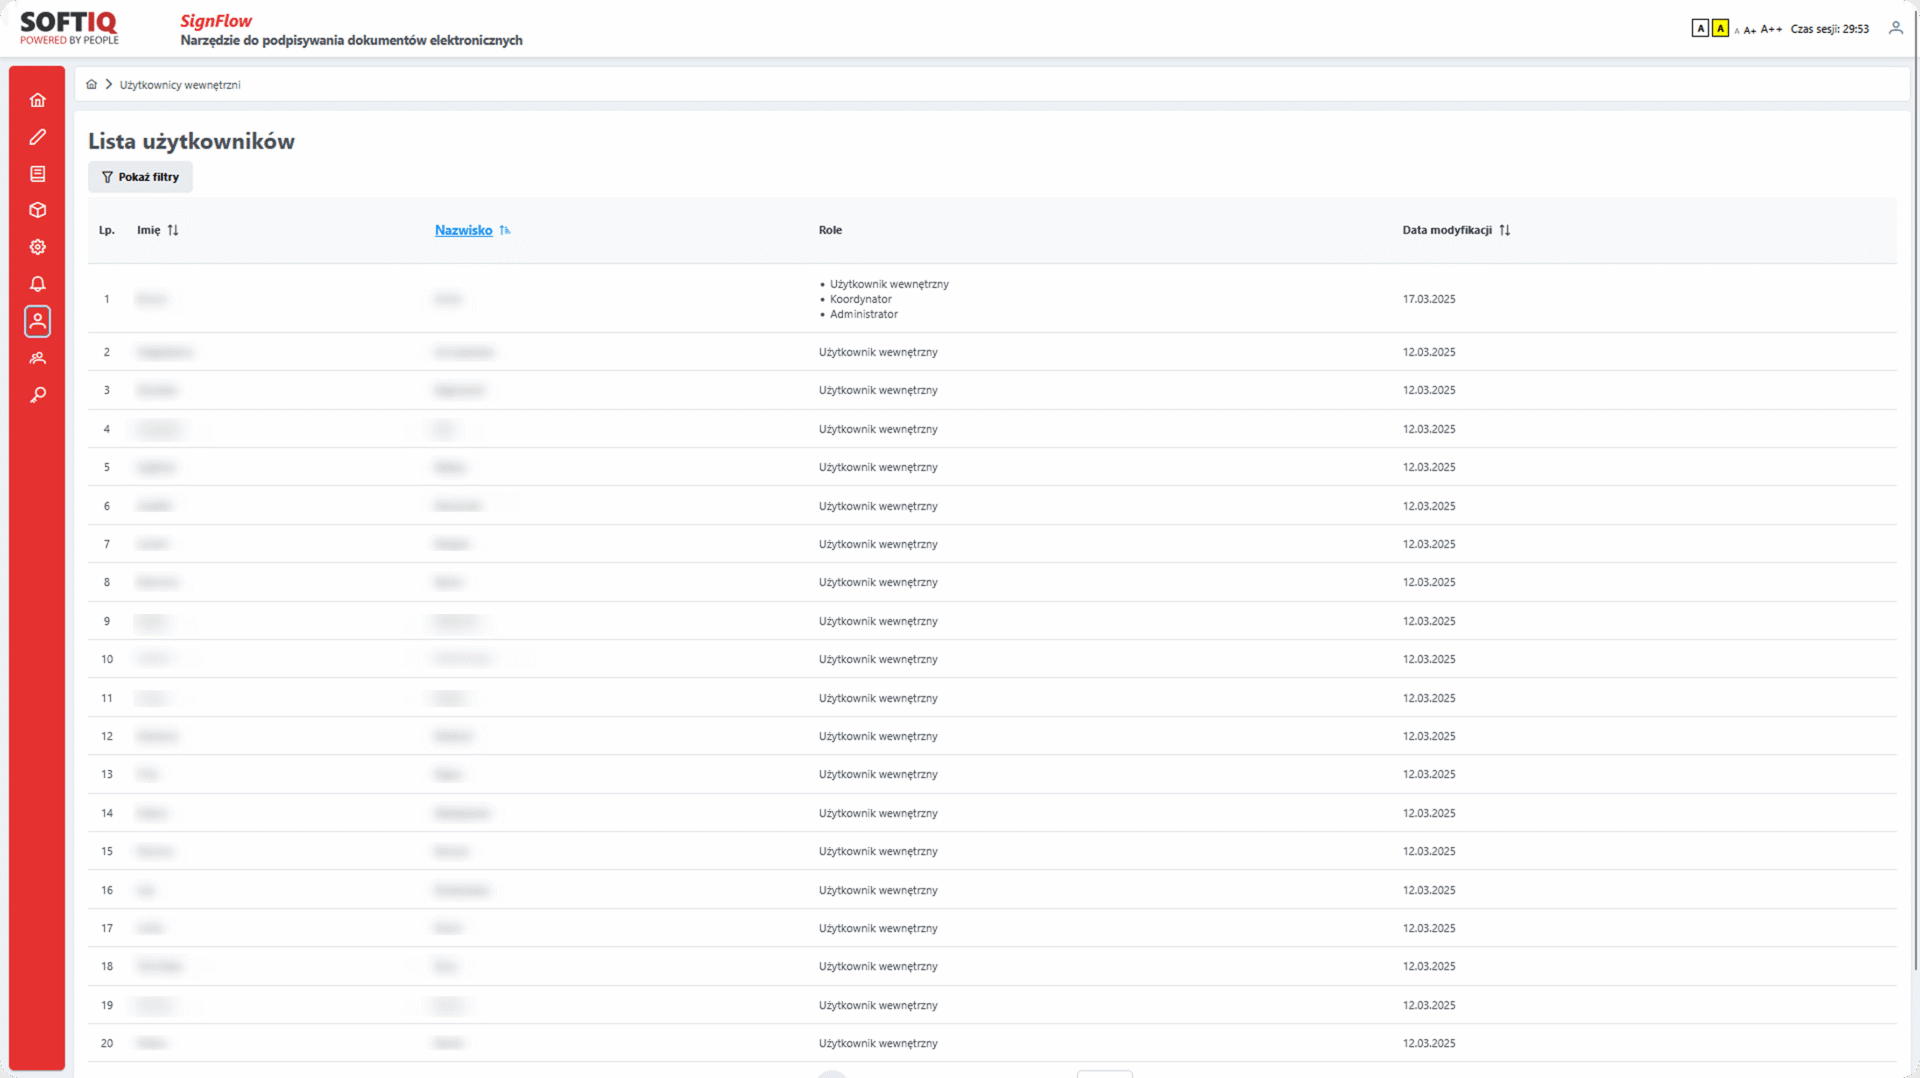Open the user profile icon in the header

1895,28
